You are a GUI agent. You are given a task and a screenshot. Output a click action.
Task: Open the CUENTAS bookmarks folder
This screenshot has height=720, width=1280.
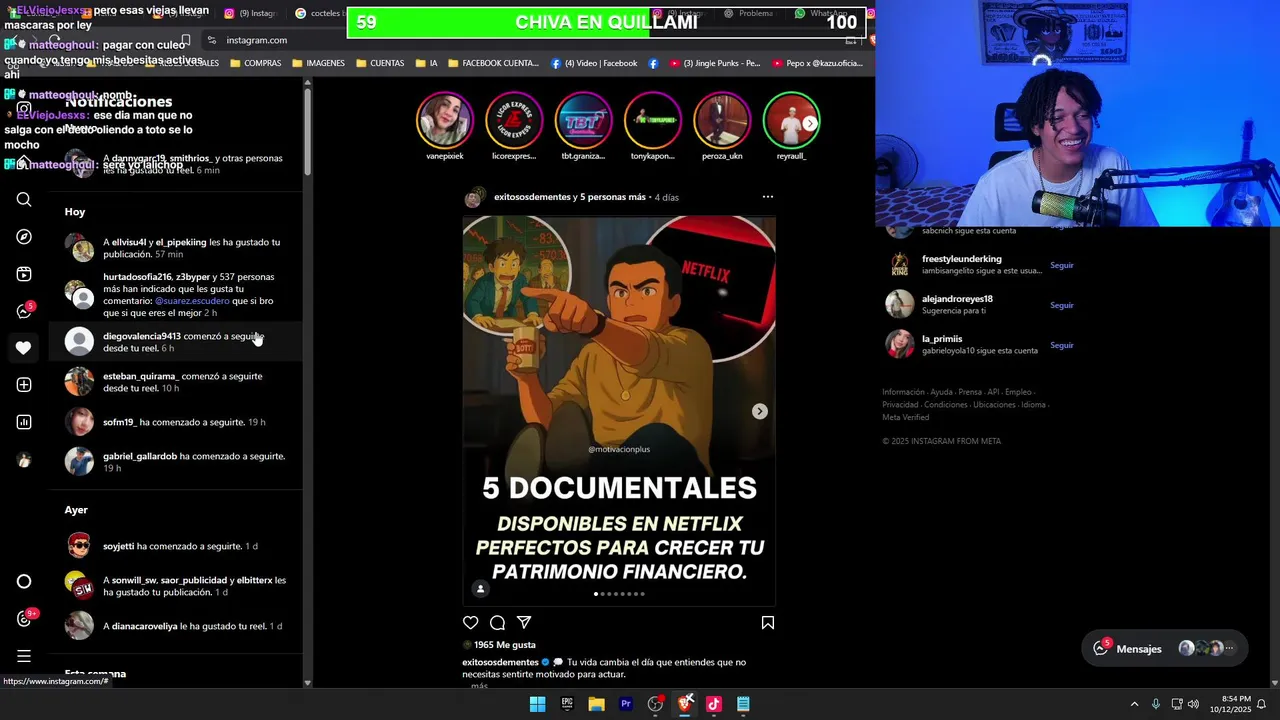click(379, 63)
